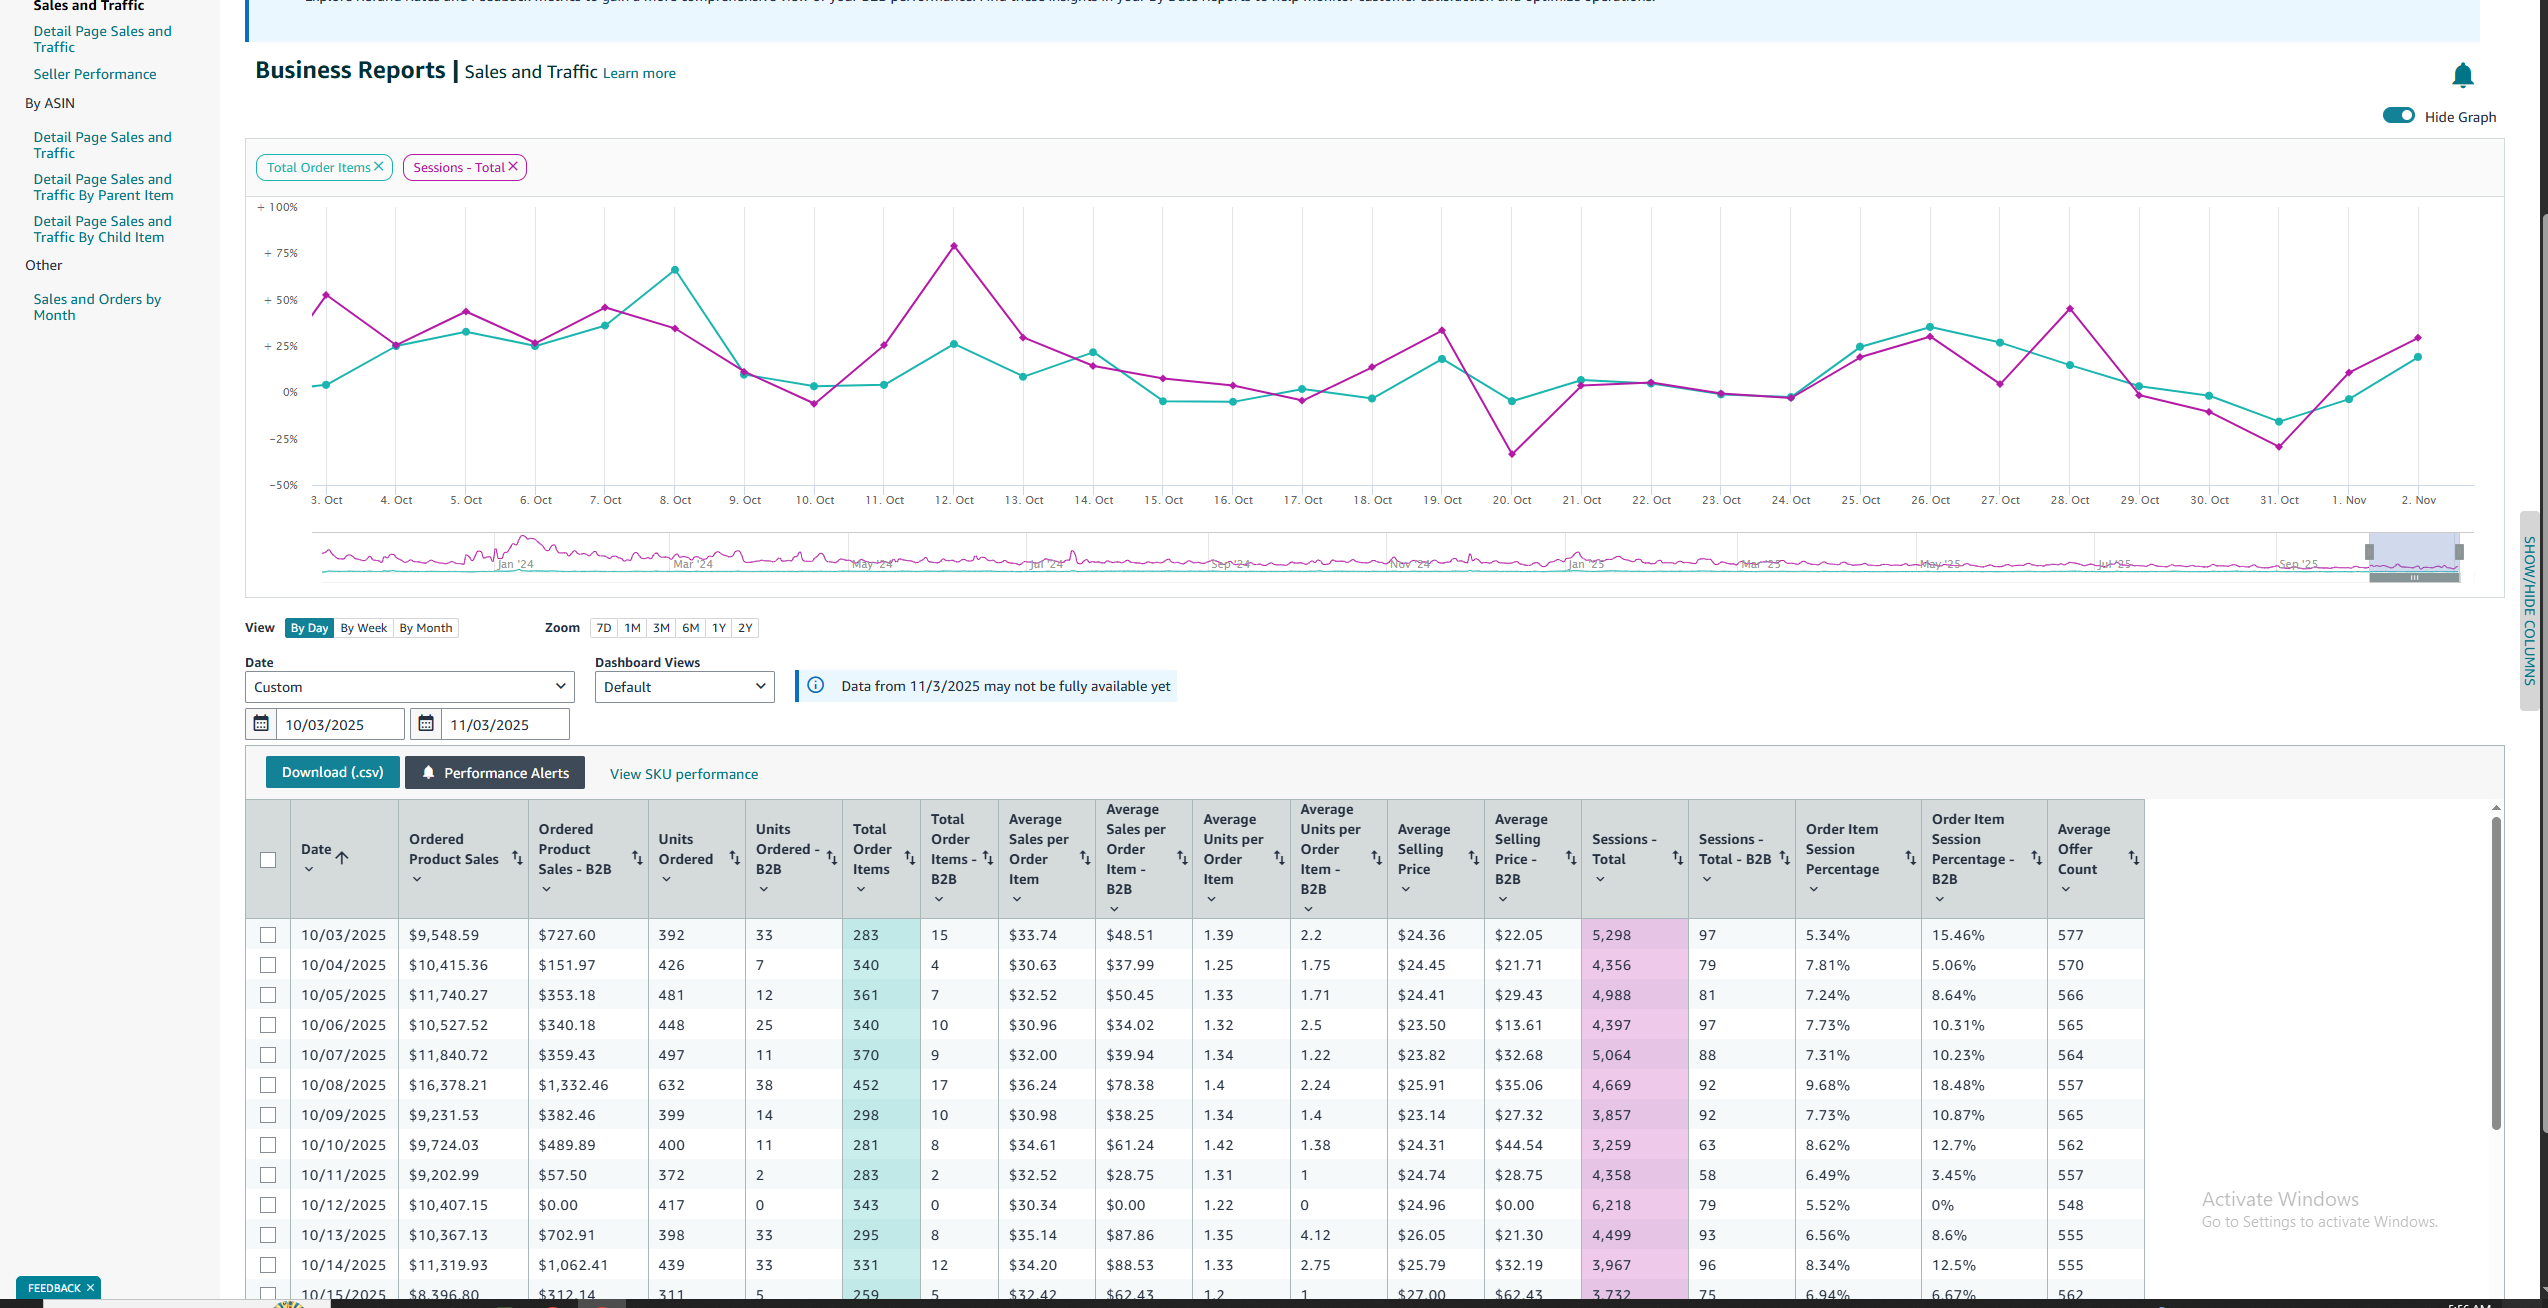Image resolution: width=2548 pixels, height=1308 pixels.
Task: Sort the Order Item Session Percentage column
Action: 1910,858
